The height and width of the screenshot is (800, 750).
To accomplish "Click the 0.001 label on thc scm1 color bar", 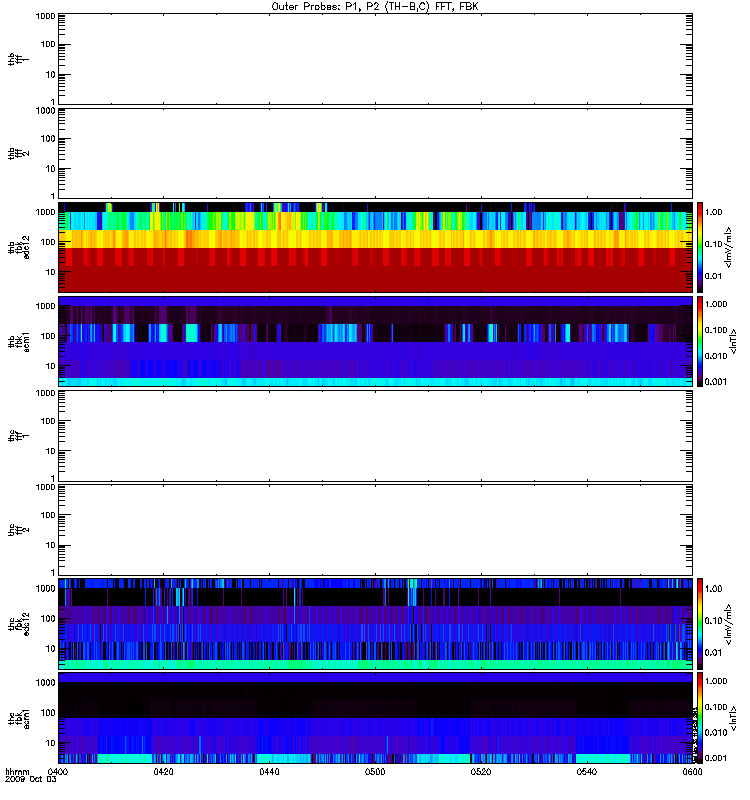I will click(x=716, y=758).
